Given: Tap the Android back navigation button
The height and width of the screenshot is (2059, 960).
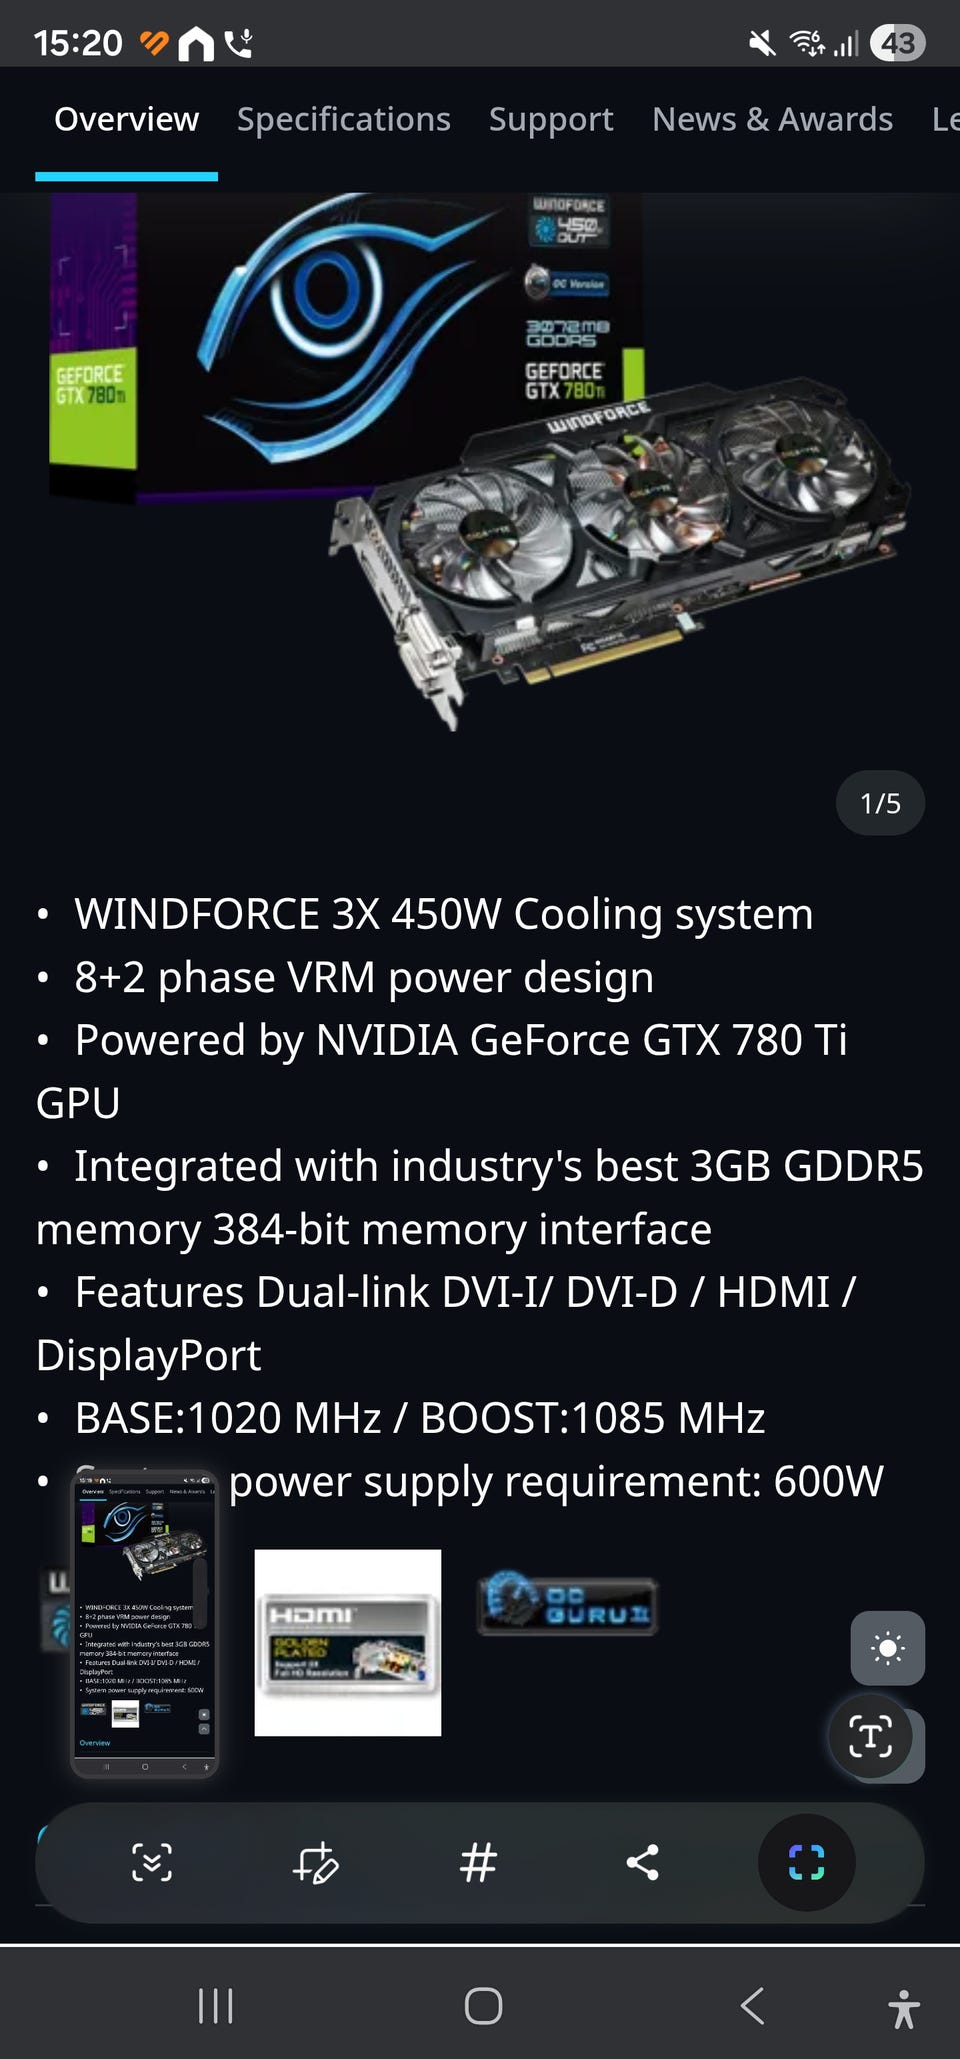Looking at the screenshot, I should pos(752,2006).
